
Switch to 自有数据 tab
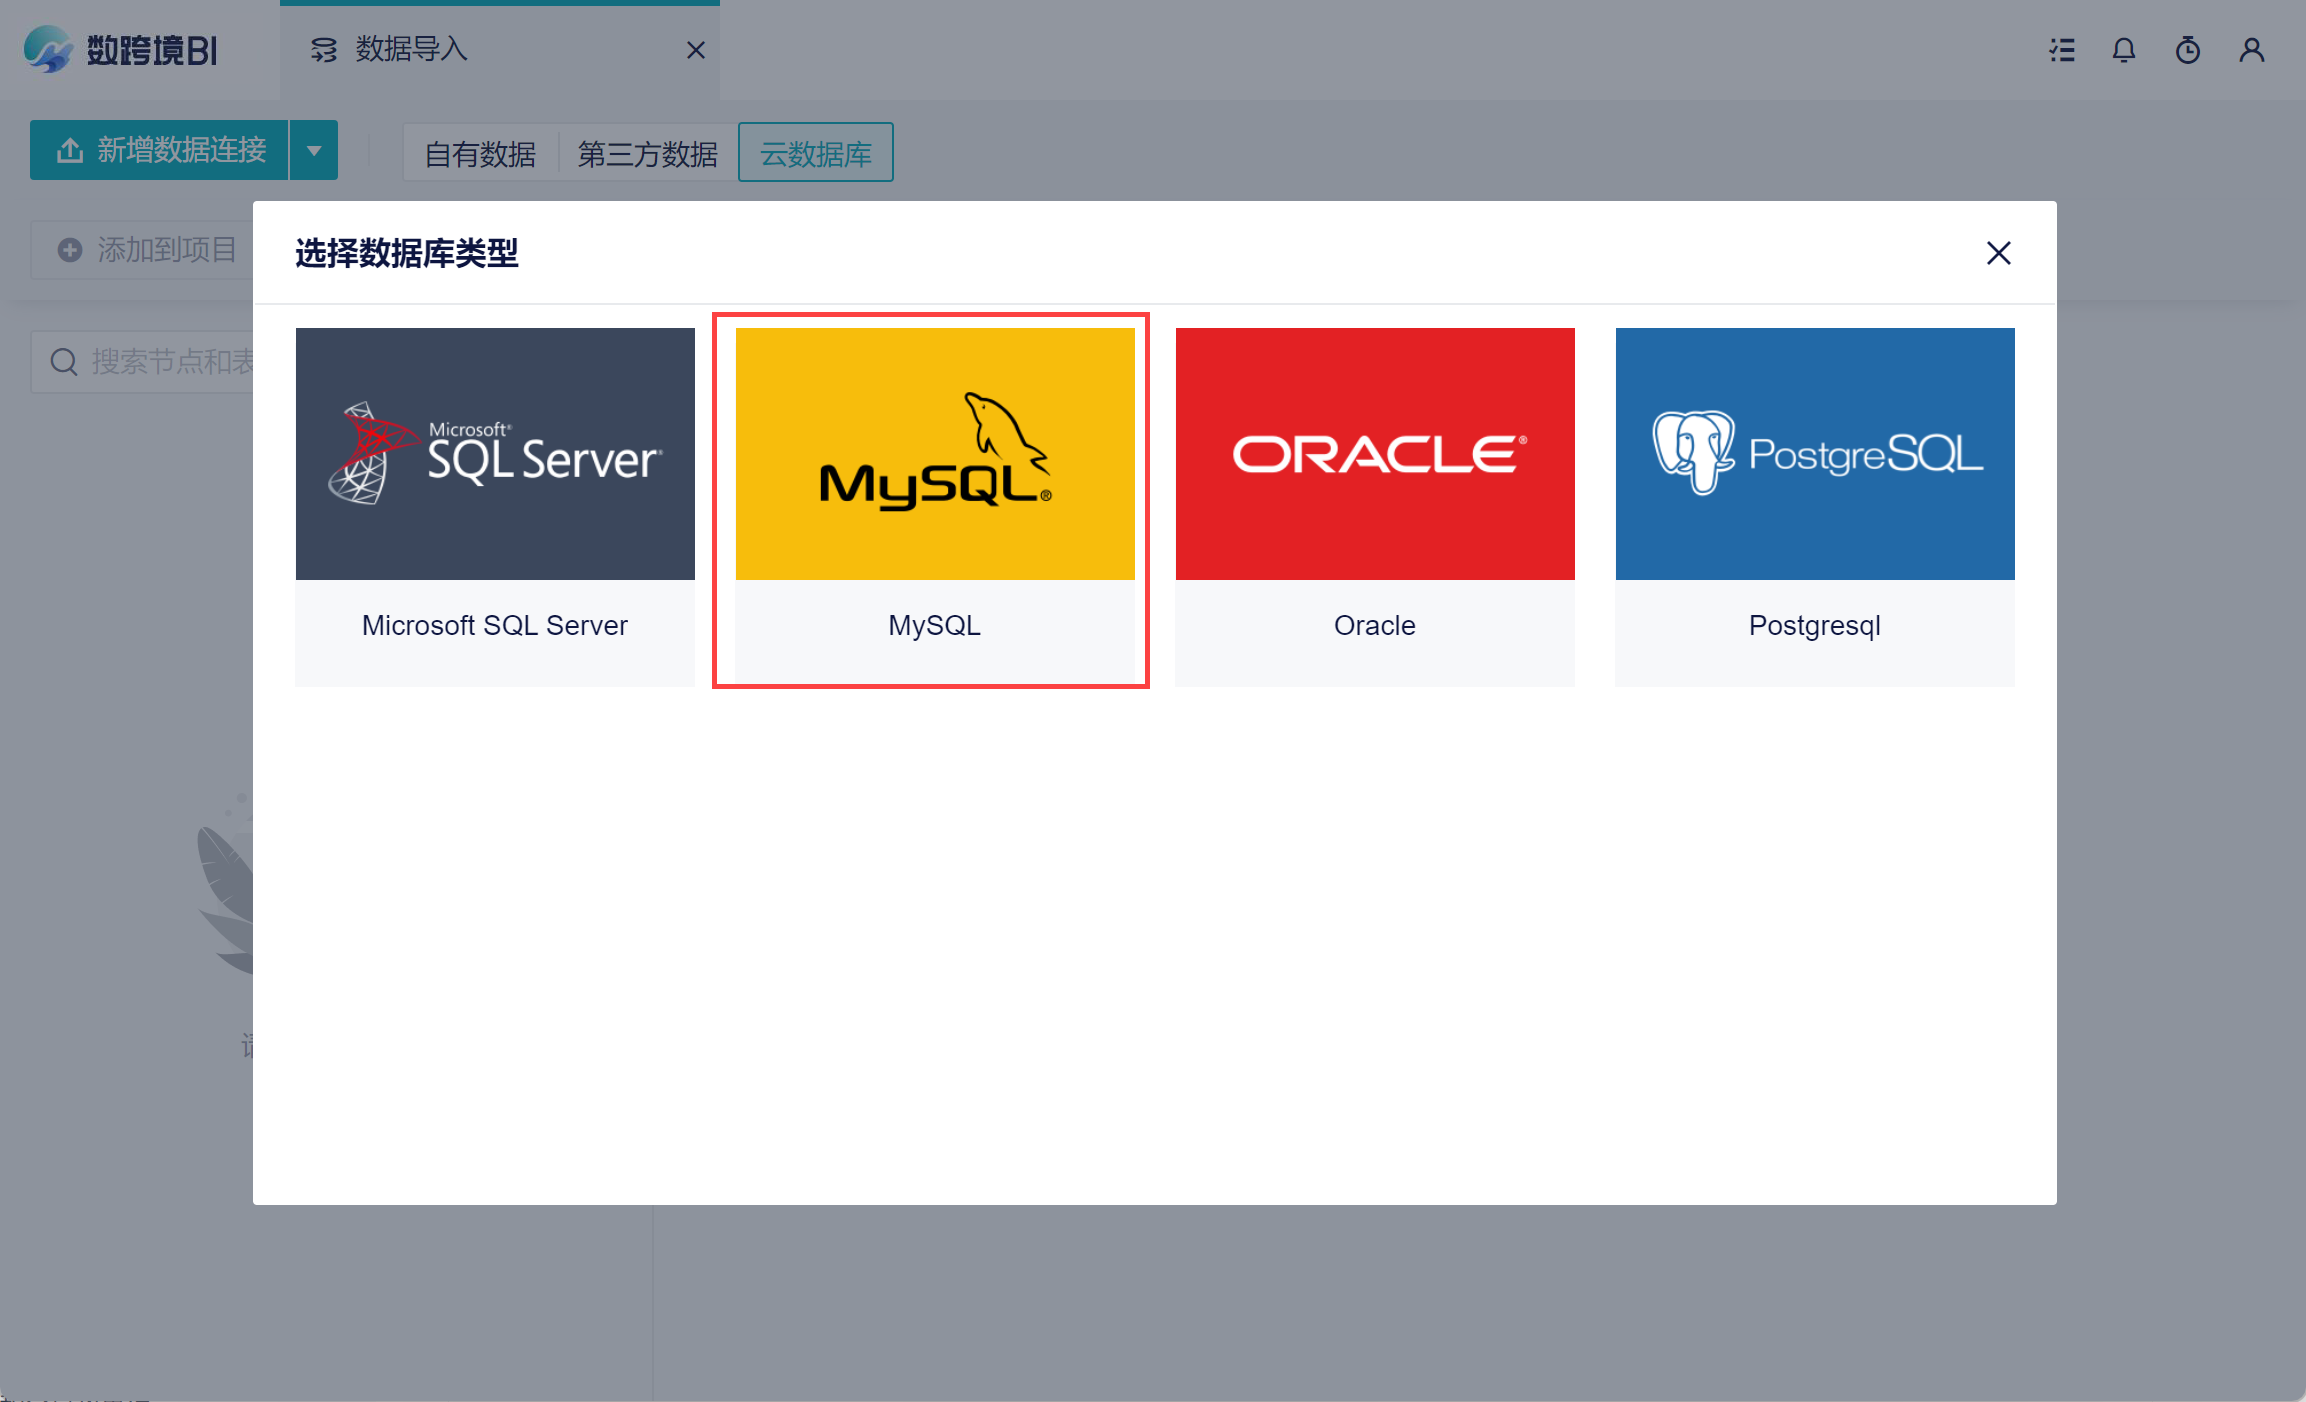tap(480, 154)
